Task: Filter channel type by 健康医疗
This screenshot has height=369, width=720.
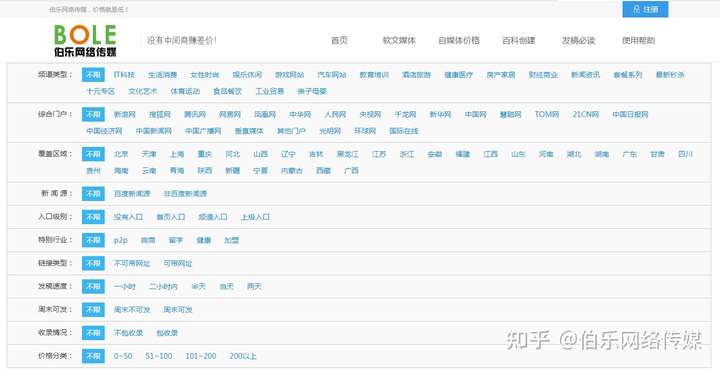Action: coord(458,75)
